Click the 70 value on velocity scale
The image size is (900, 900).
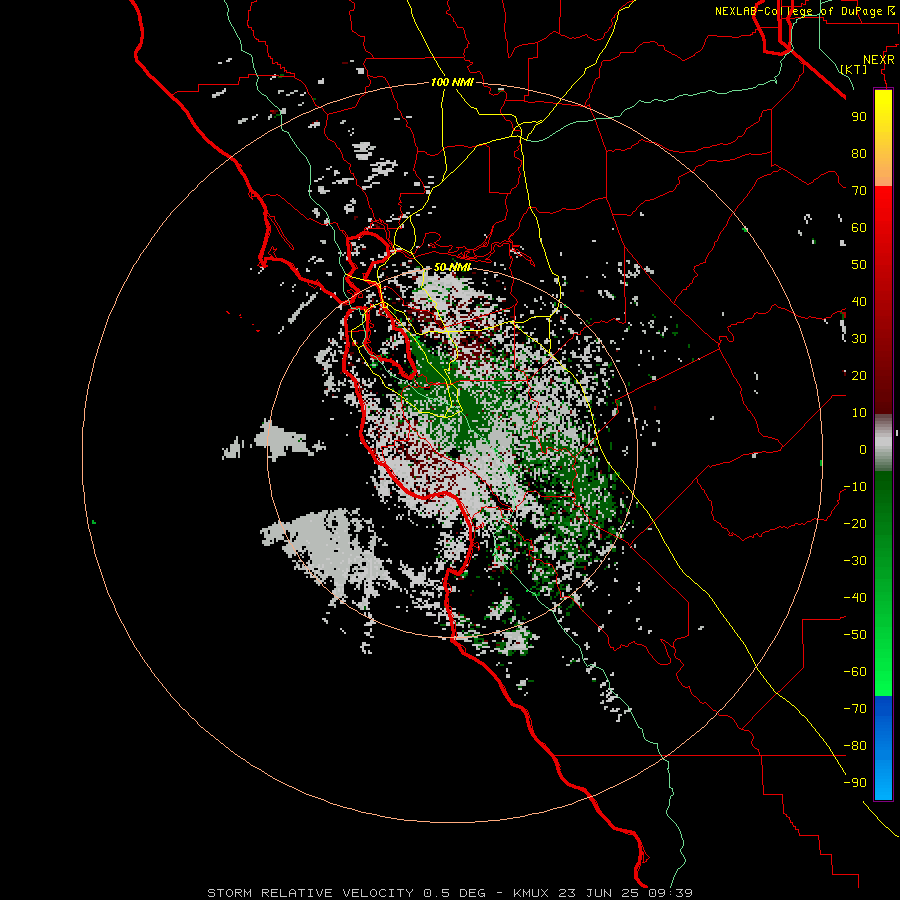pos(859,191)
